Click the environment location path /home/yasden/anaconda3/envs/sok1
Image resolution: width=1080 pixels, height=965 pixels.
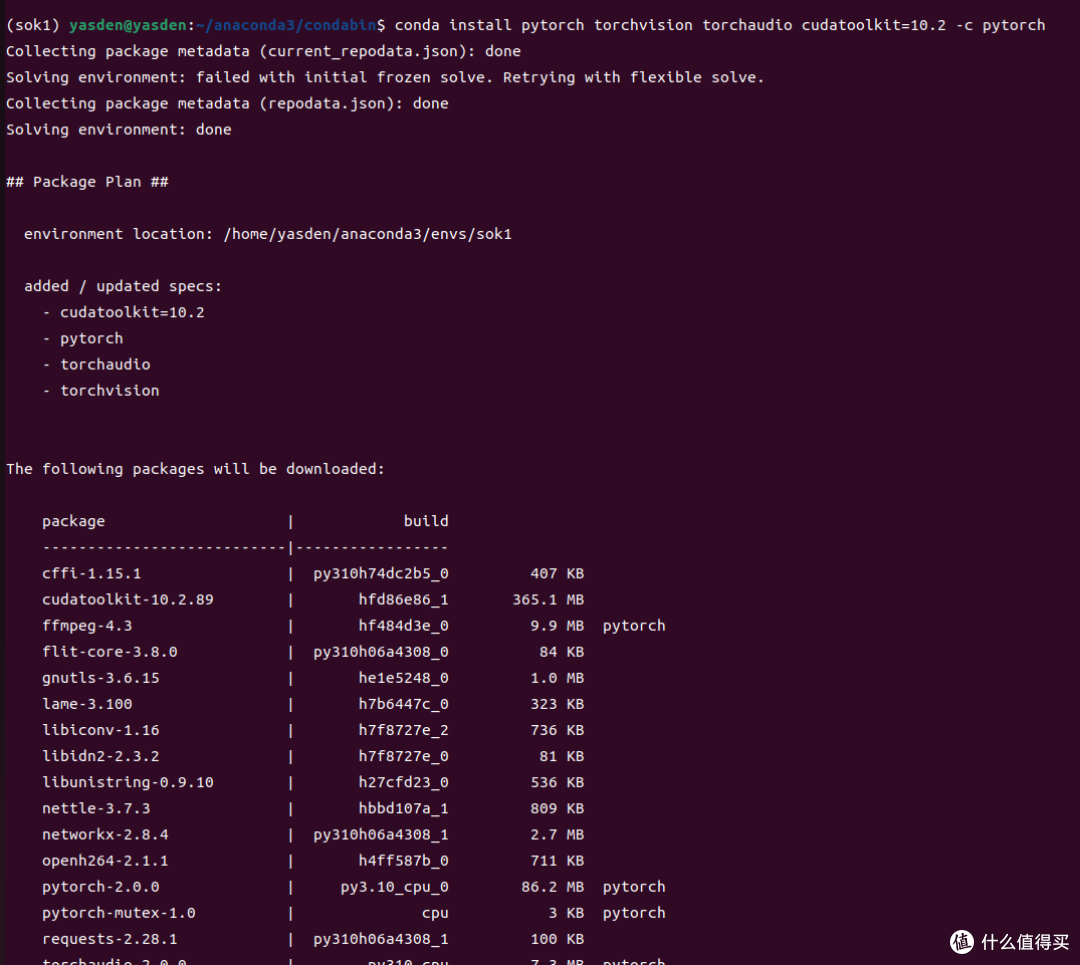coord(367,234)
